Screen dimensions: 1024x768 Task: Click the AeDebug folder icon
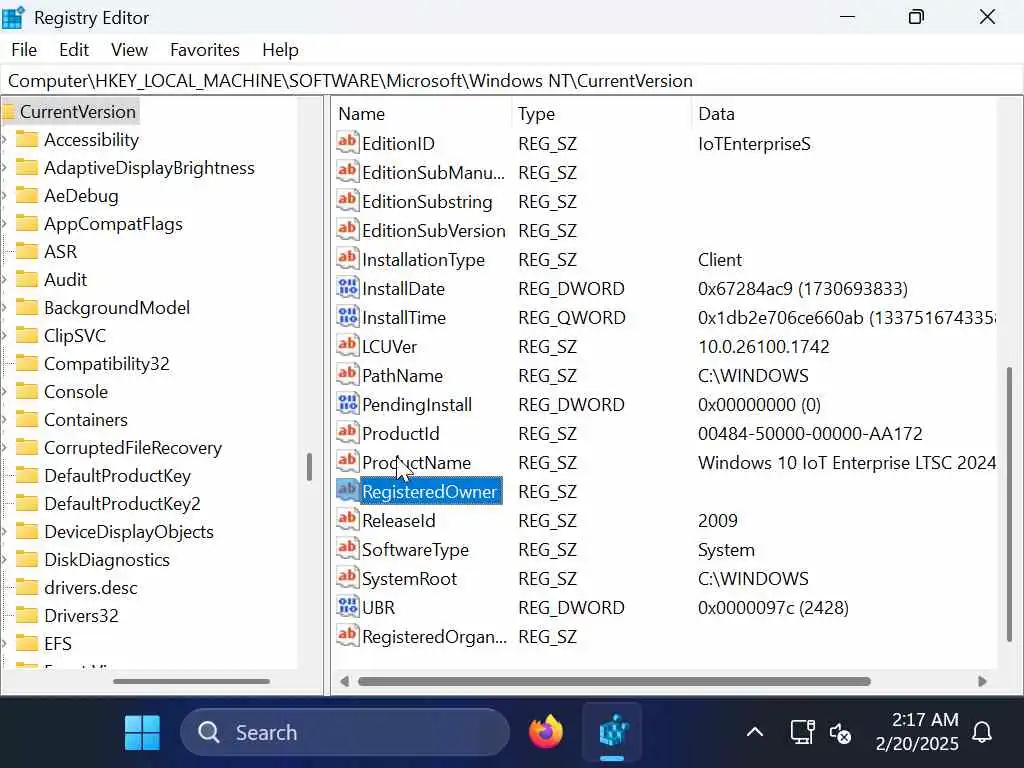point(27,196)
